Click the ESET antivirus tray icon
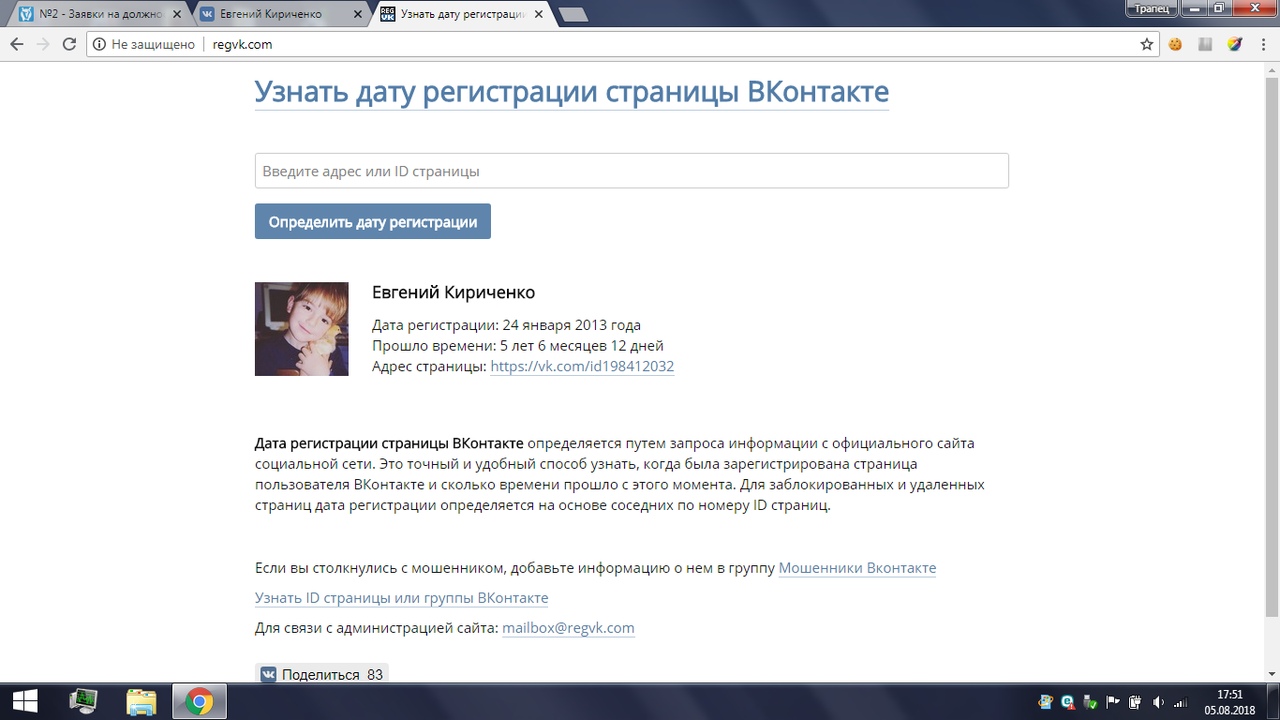Viewport: 1280px width, 720px height. [1068, 702]
